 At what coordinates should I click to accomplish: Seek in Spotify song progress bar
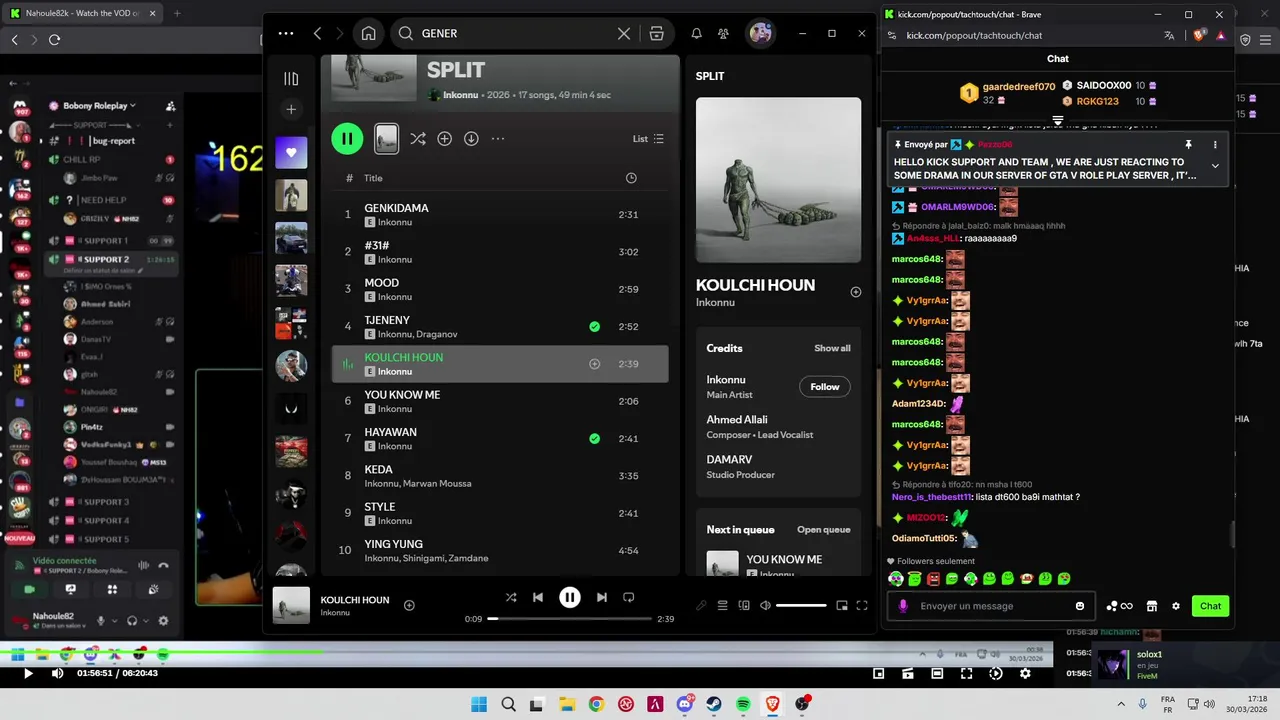coord(569,619)
